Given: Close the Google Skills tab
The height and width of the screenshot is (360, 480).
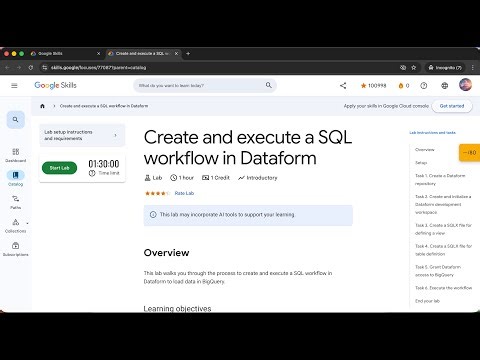Looking at the screenshot, I should 99,53.
